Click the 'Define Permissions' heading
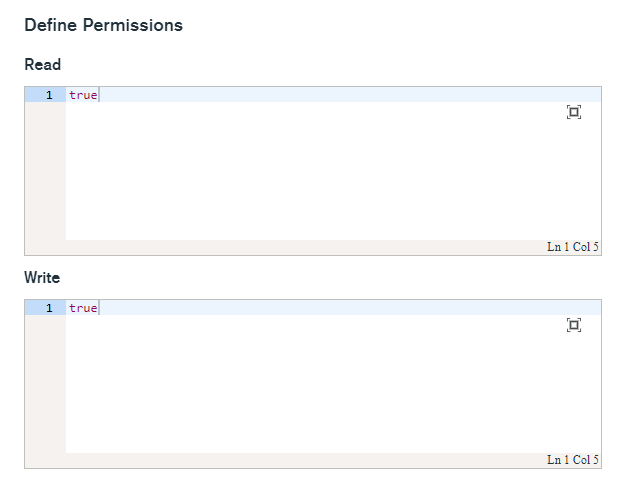 click(x=103, y=25)
